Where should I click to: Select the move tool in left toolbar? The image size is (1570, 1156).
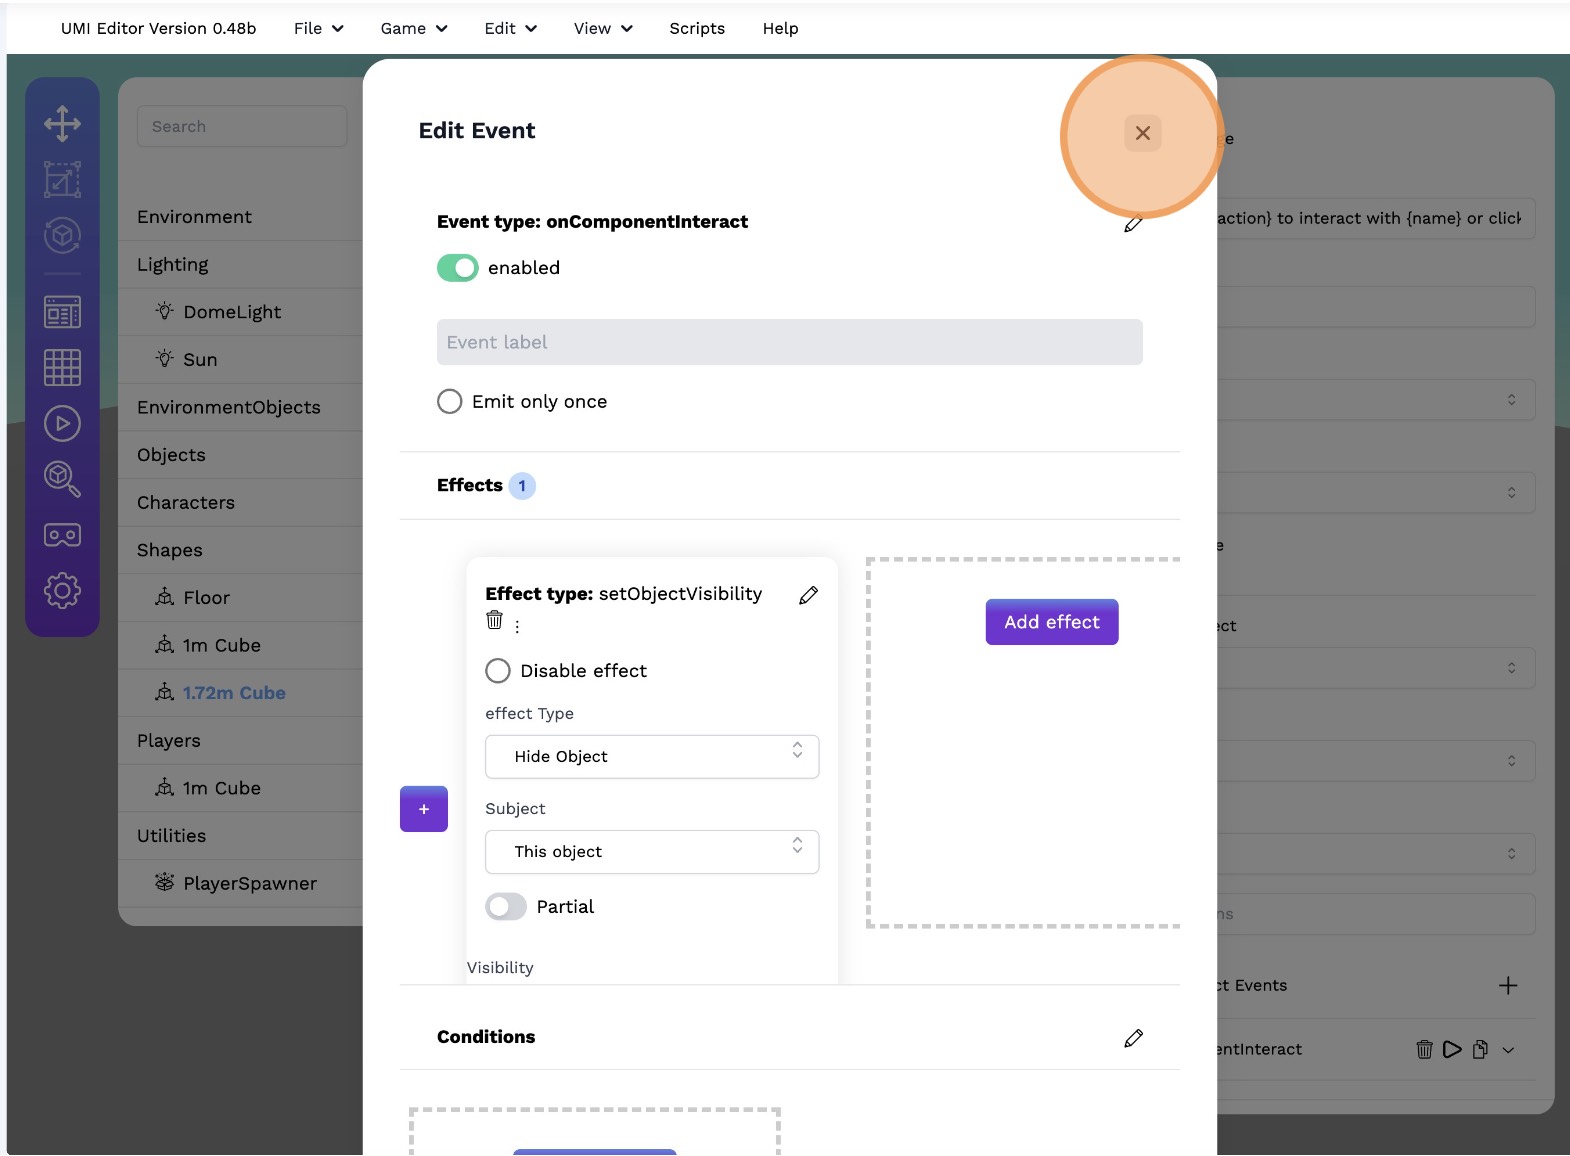[62, 124]
